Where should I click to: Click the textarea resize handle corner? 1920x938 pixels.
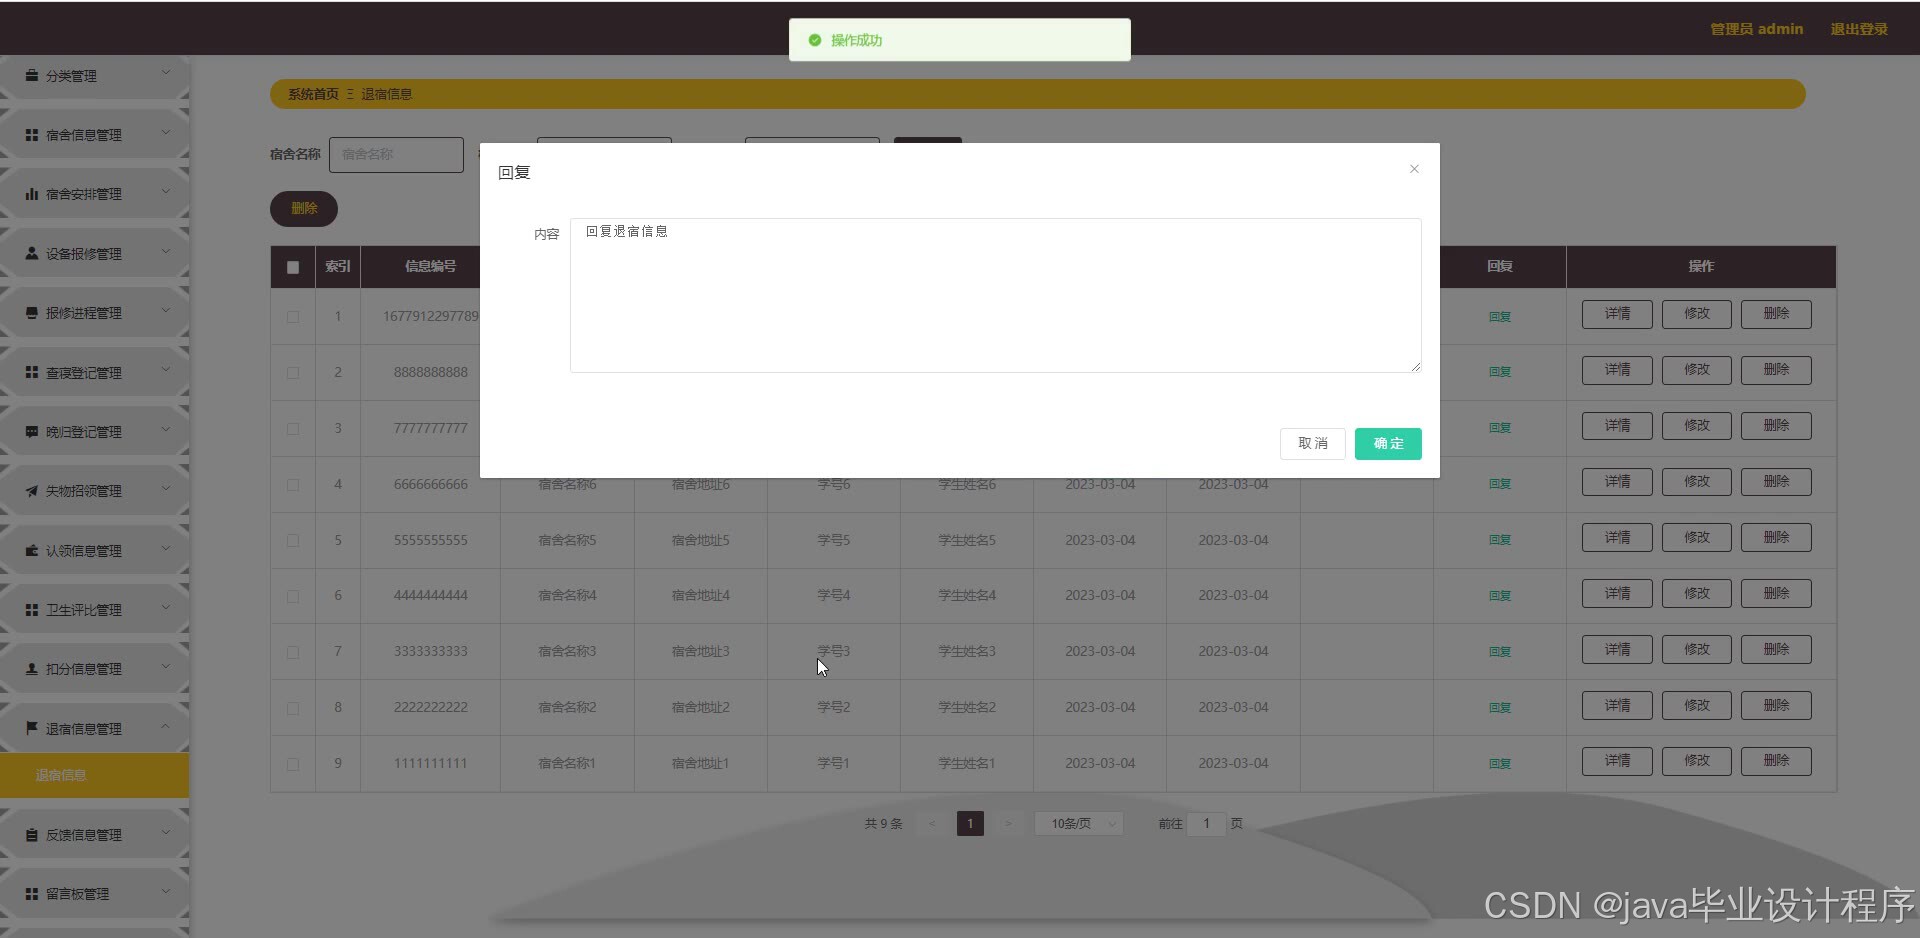pos(1415,367)
